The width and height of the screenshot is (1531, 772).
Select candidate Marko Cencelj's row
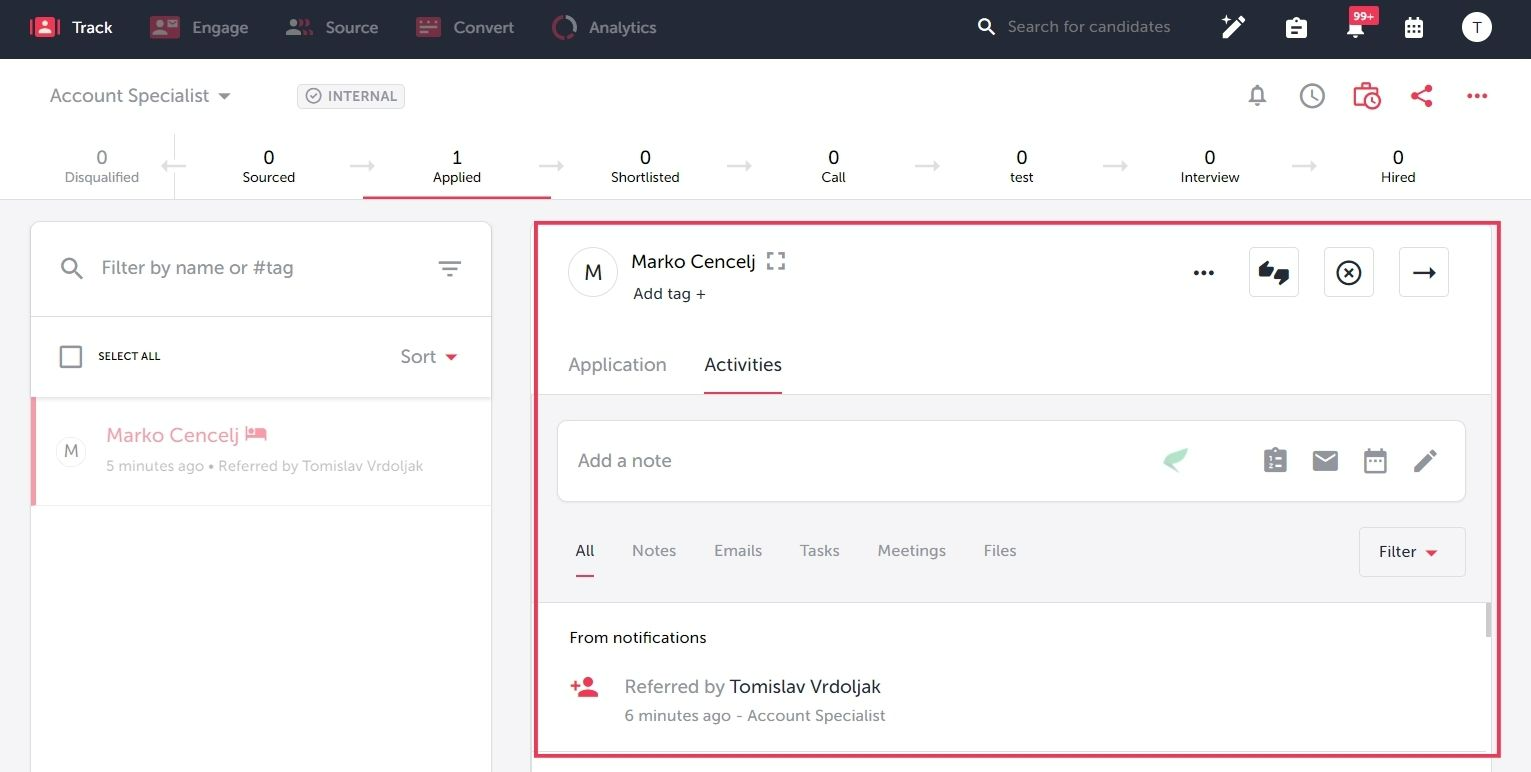pyautogui.click(x=260, y=450)
